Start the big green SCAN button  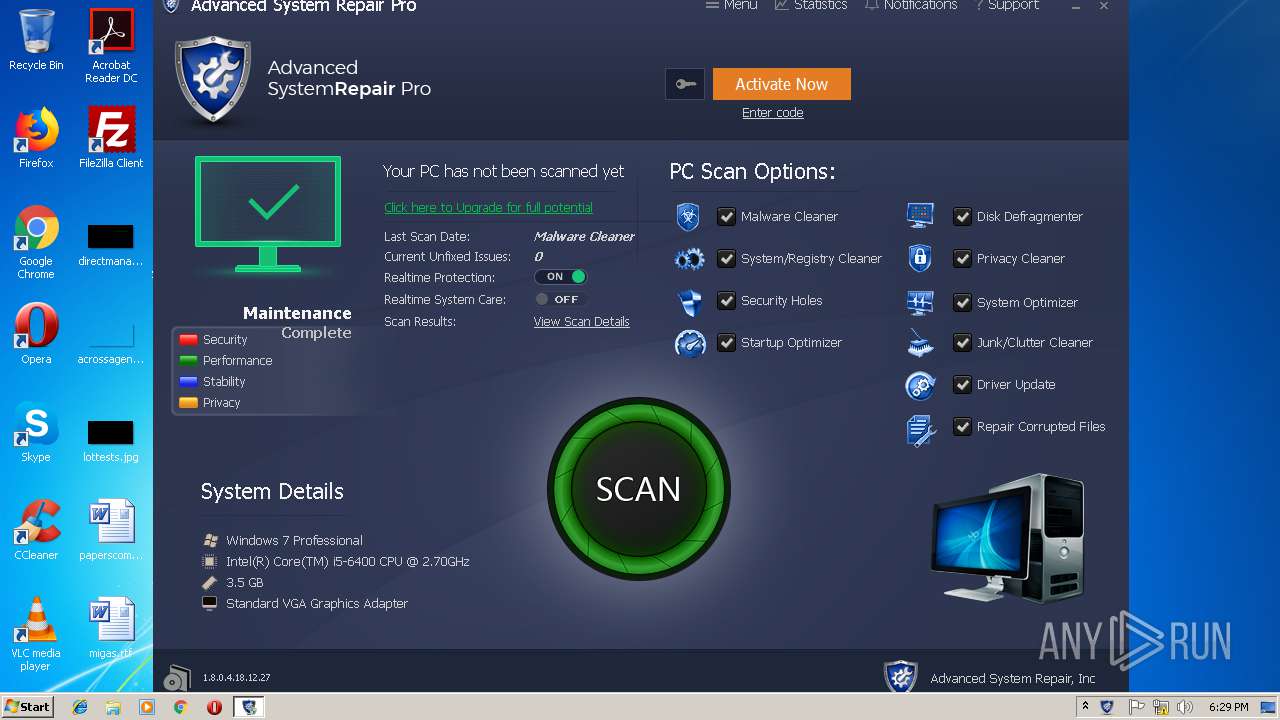[x=638, y=489]
